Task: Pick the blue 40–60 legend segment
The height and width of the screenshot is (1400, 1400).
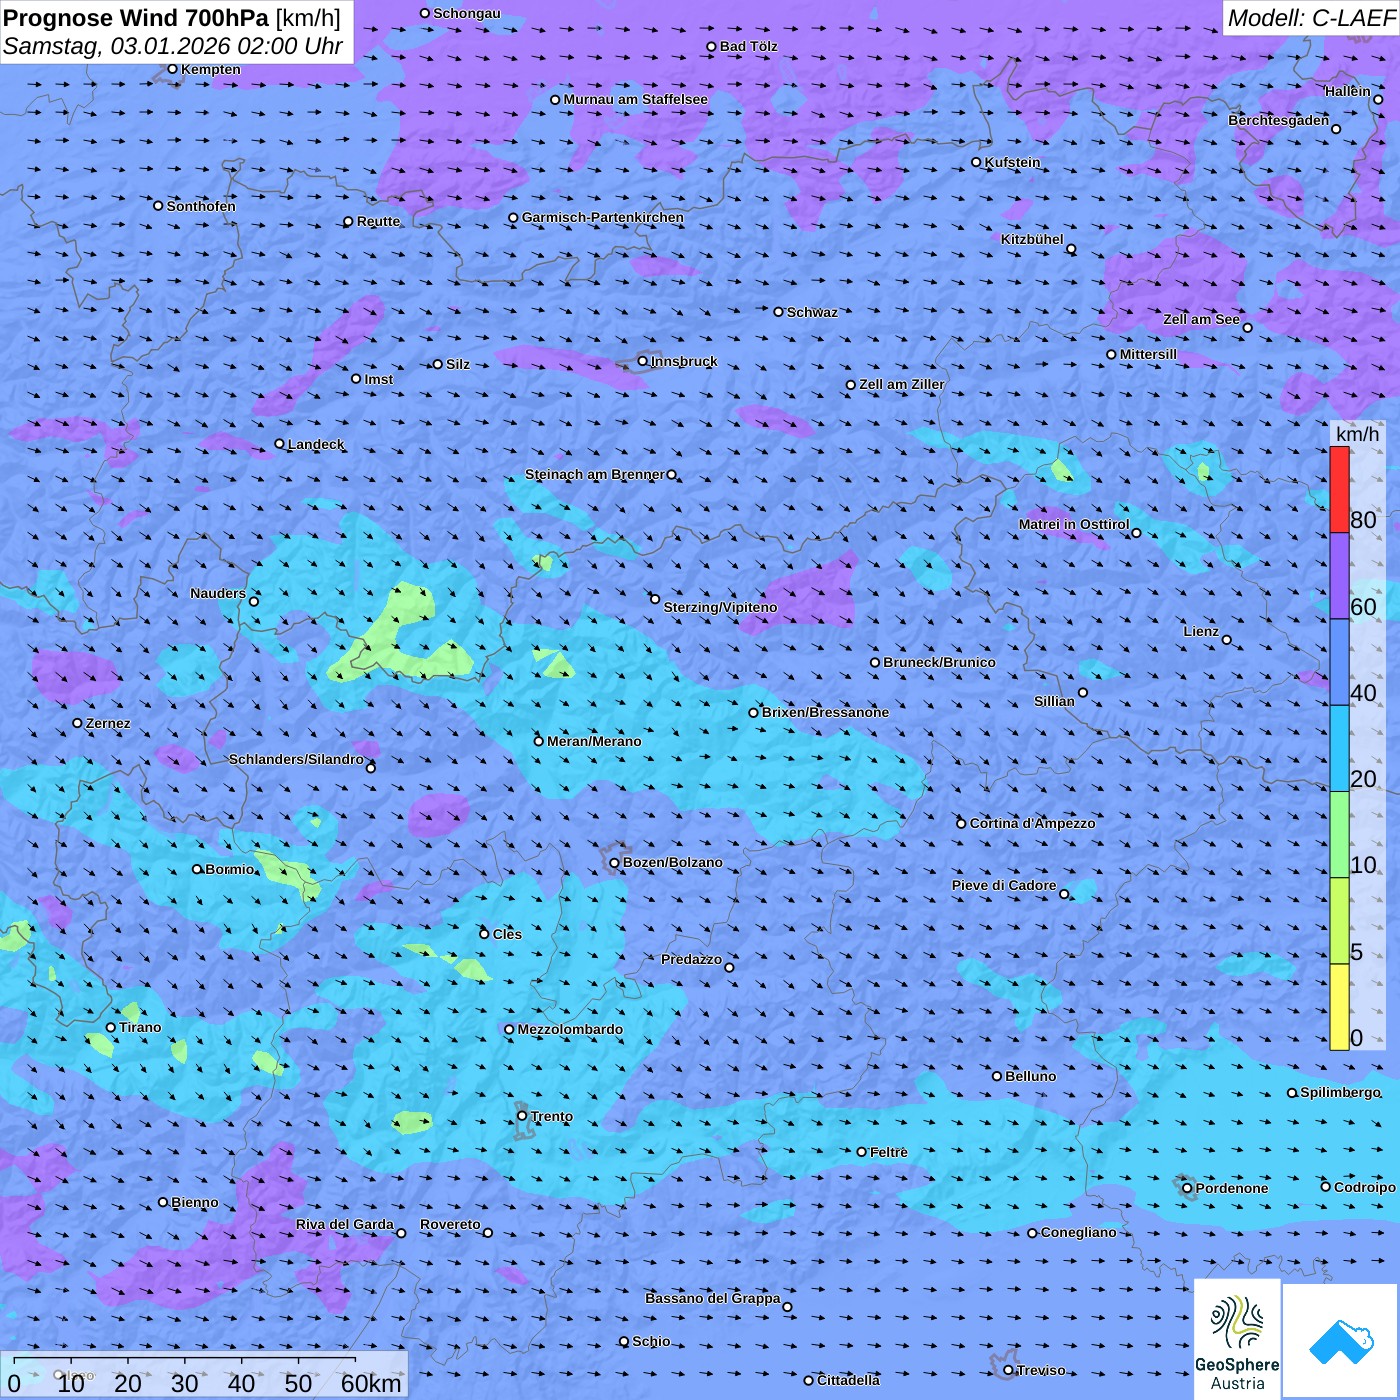Action: tap(1339, 663)
